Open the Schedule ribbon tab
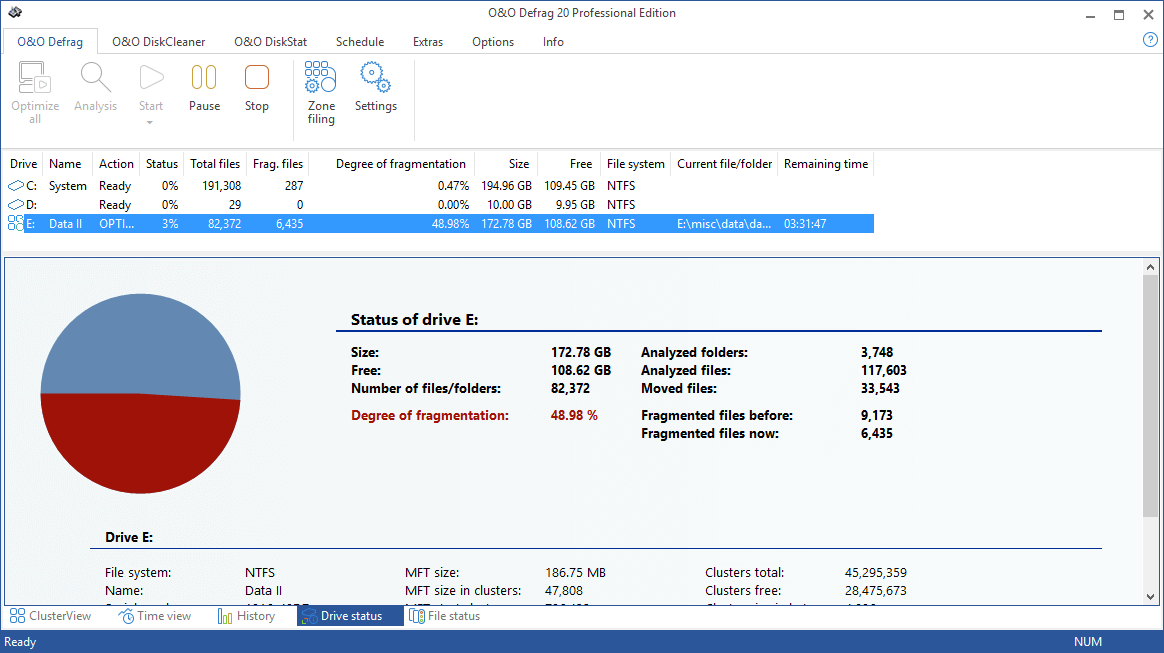 [360, 42]
